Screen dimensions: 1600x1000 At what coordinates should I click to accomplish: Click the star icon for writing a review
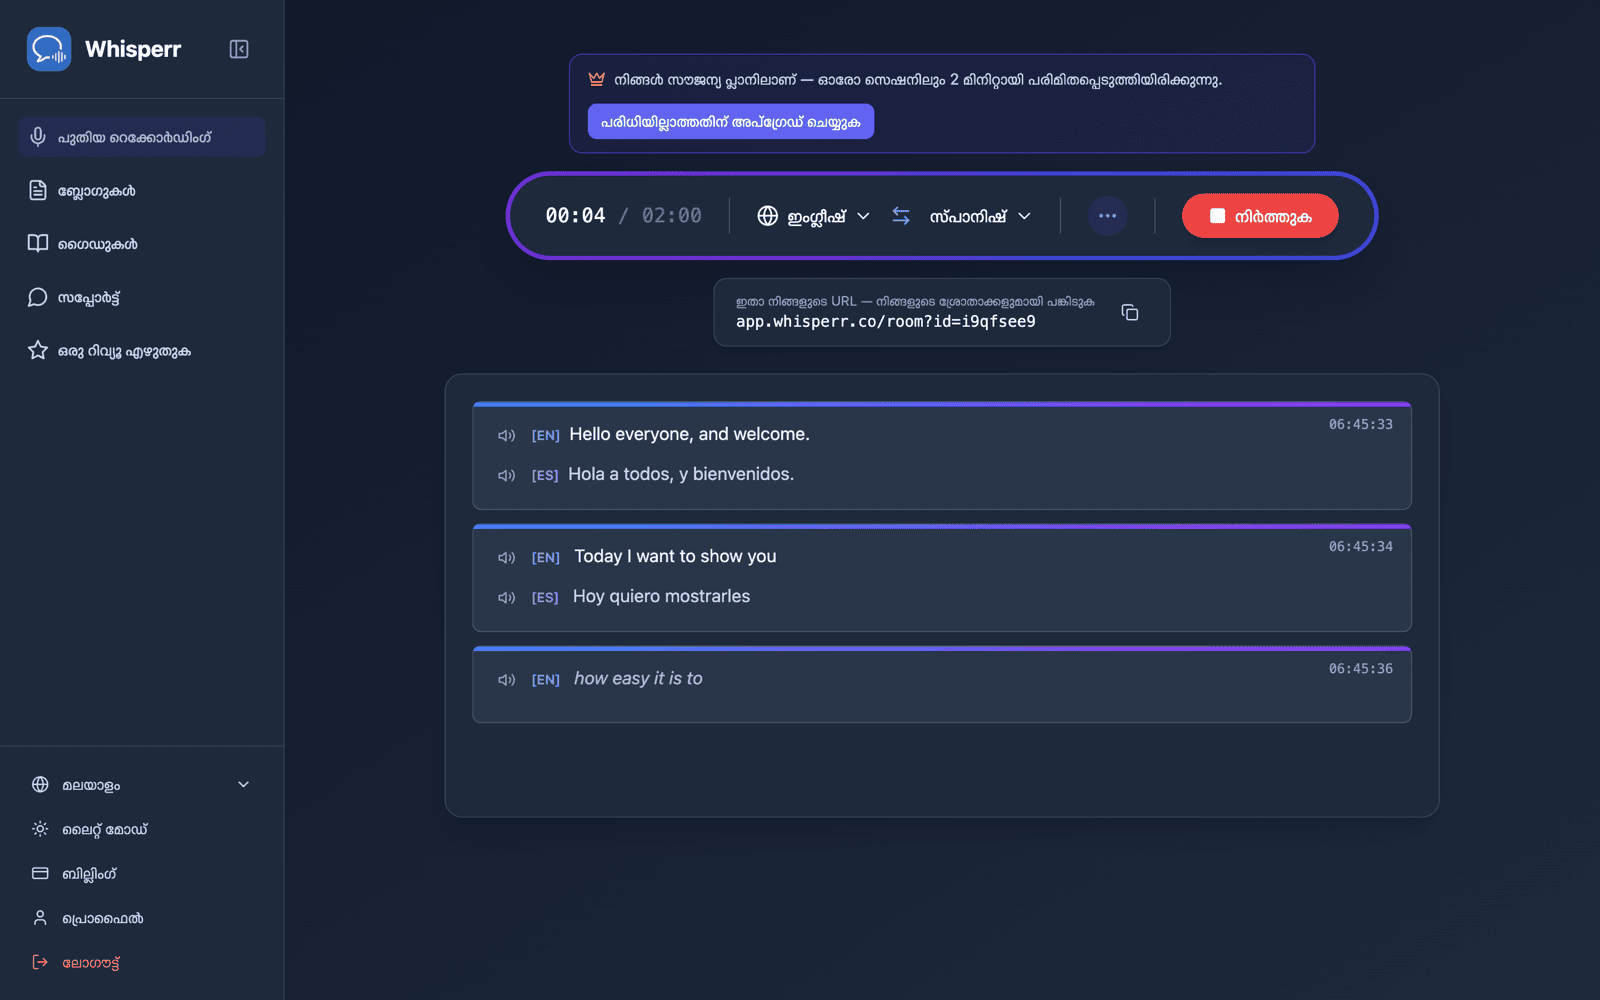[38, 350]
